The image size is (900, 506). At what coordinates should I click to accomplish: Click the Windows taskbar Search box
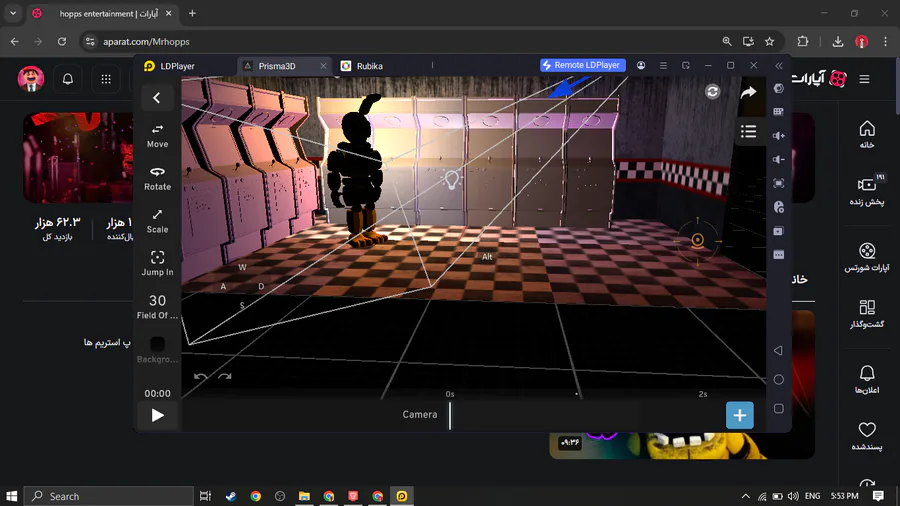click(x=108, y=496)
